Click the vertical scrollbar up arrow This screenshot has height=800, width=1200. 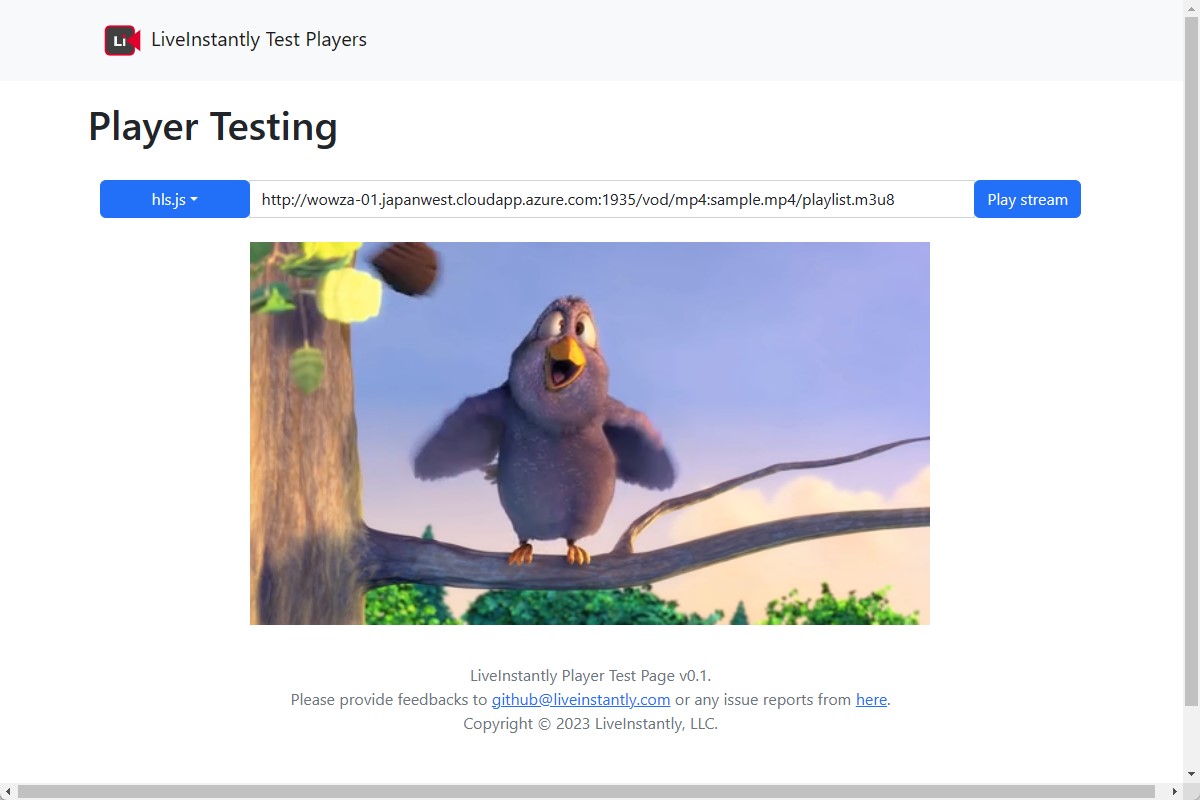pos(1191,8)
